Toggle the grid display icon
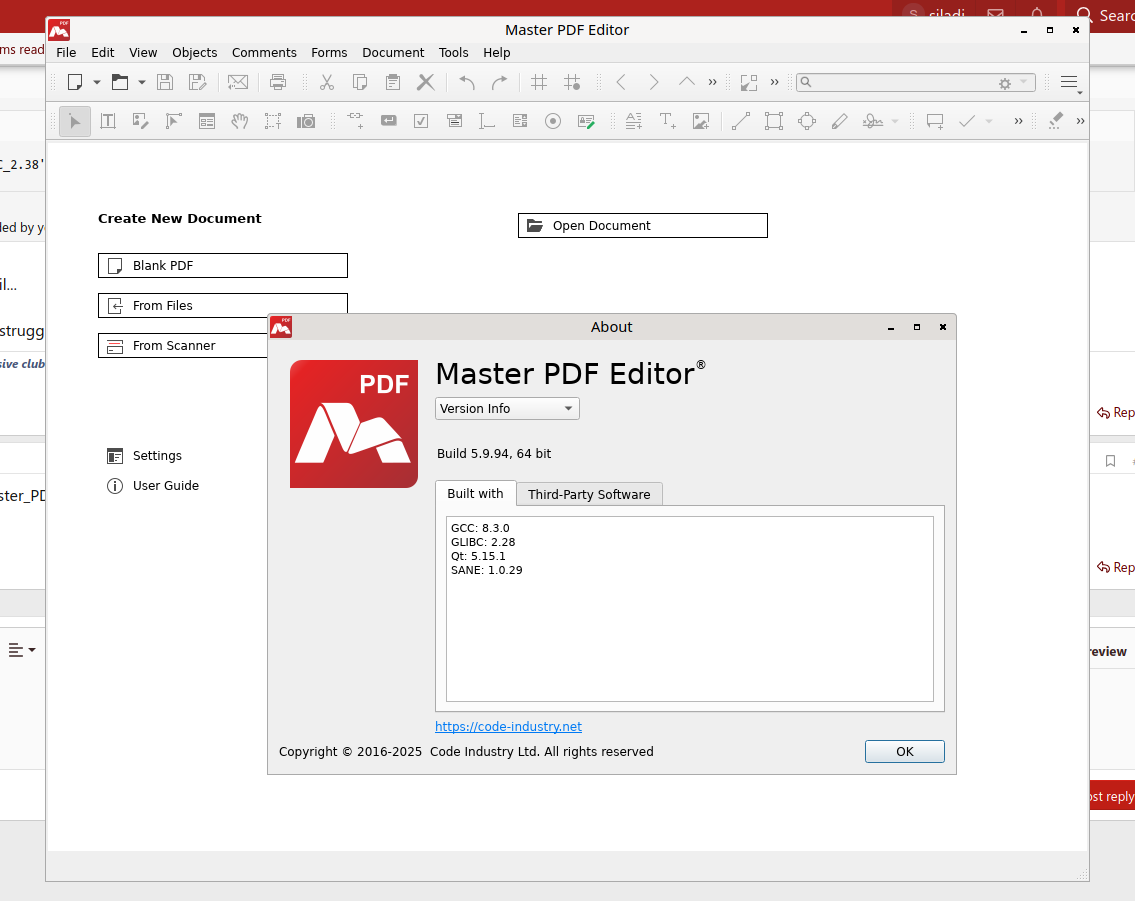Viewport: 1135px width, 901px height. pos(539,82)
